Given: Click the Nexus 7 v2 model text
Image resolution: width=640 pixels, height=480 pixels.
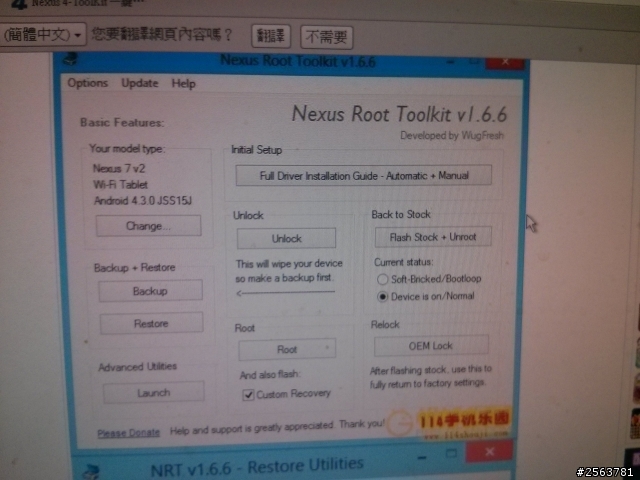Looking at the screenshot, I should [x=119, y=168].
